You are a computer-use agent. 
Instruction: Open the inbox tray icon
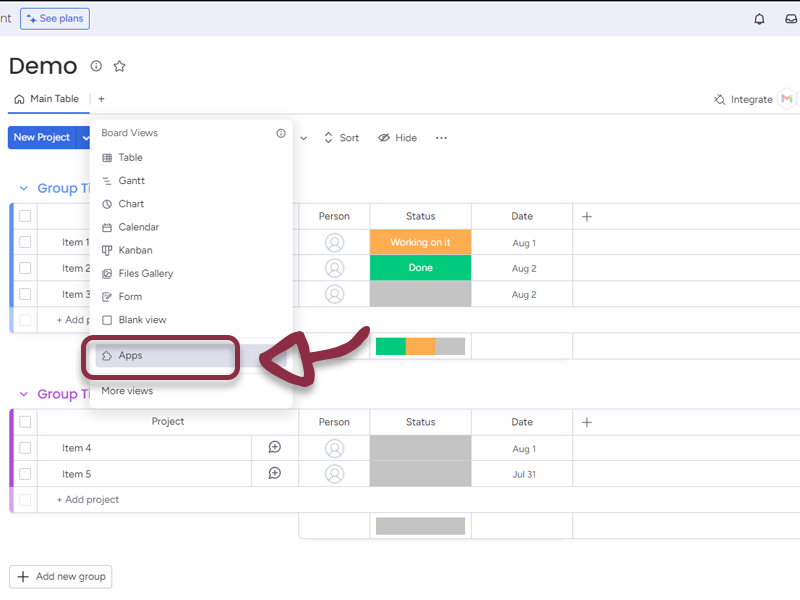pyautogui.click(x=791, y=19)
